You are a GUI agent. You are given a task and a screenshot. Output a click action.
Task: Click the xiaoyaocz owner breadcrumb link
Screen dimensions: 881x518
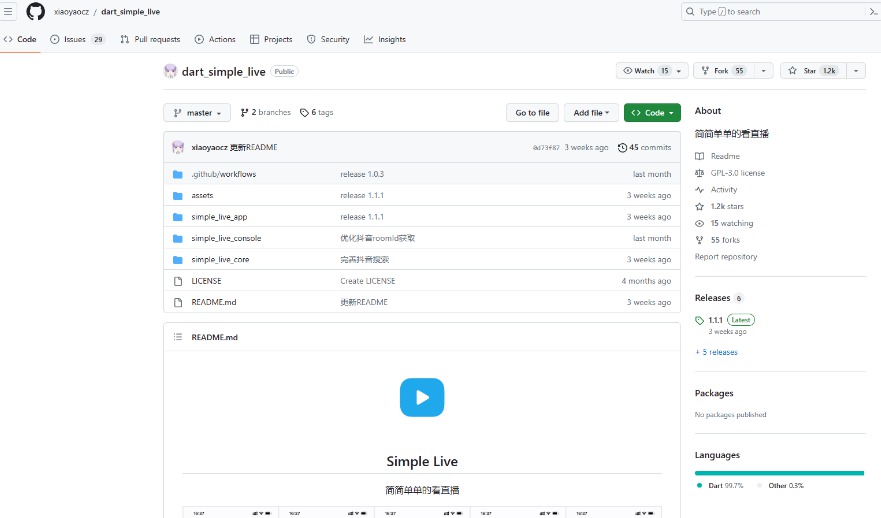click(71, 11)
